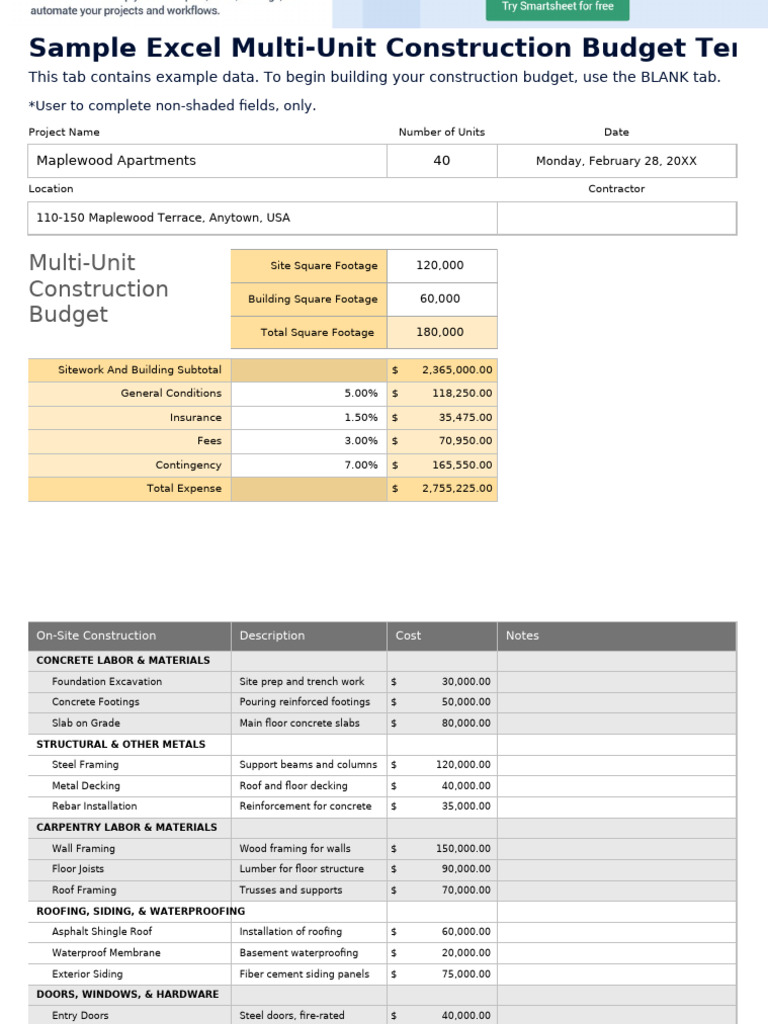Click the On-Site Construction column header
Viewport: 768px width, 1024px height.
point(129,636)
